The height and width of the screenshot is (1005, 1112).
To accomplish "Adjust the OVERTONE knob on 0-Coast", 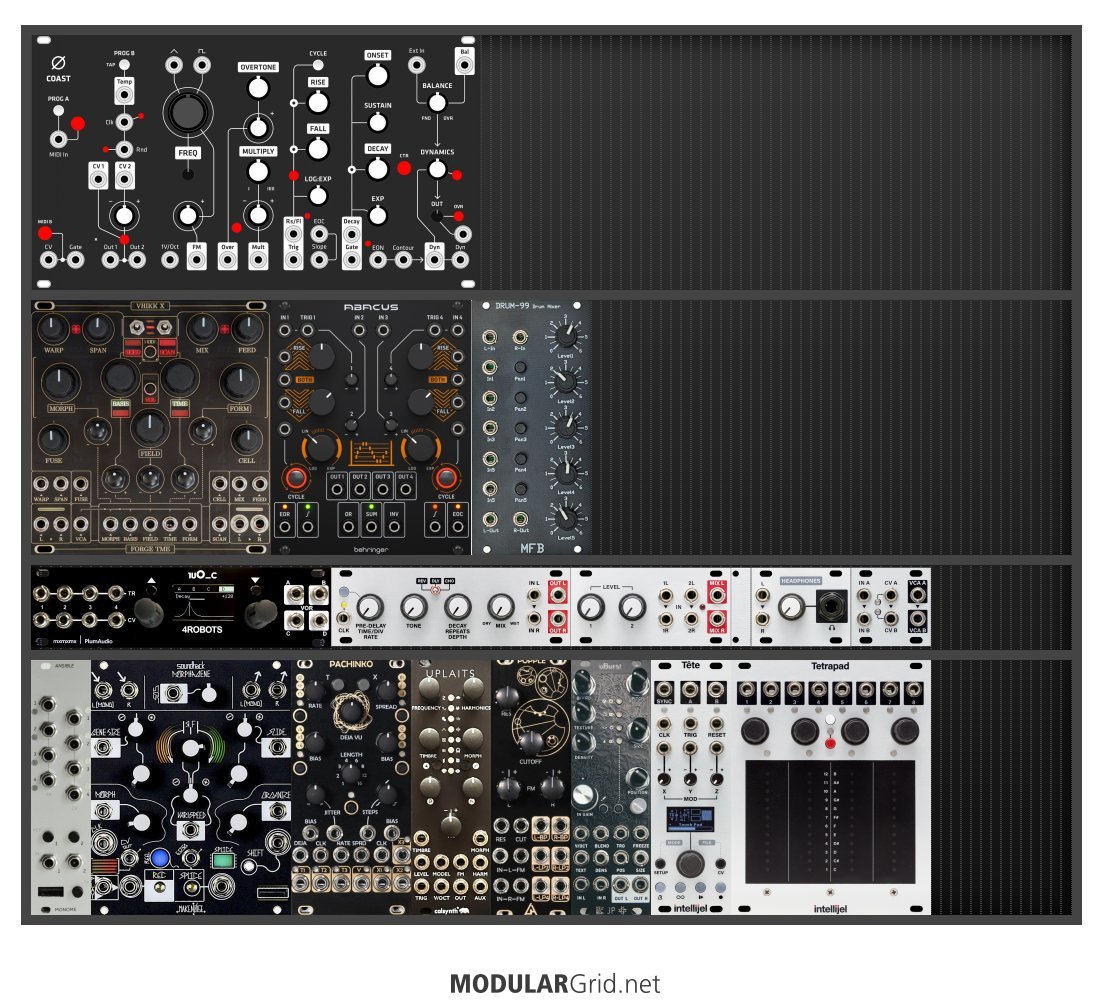I will point(258,89).
